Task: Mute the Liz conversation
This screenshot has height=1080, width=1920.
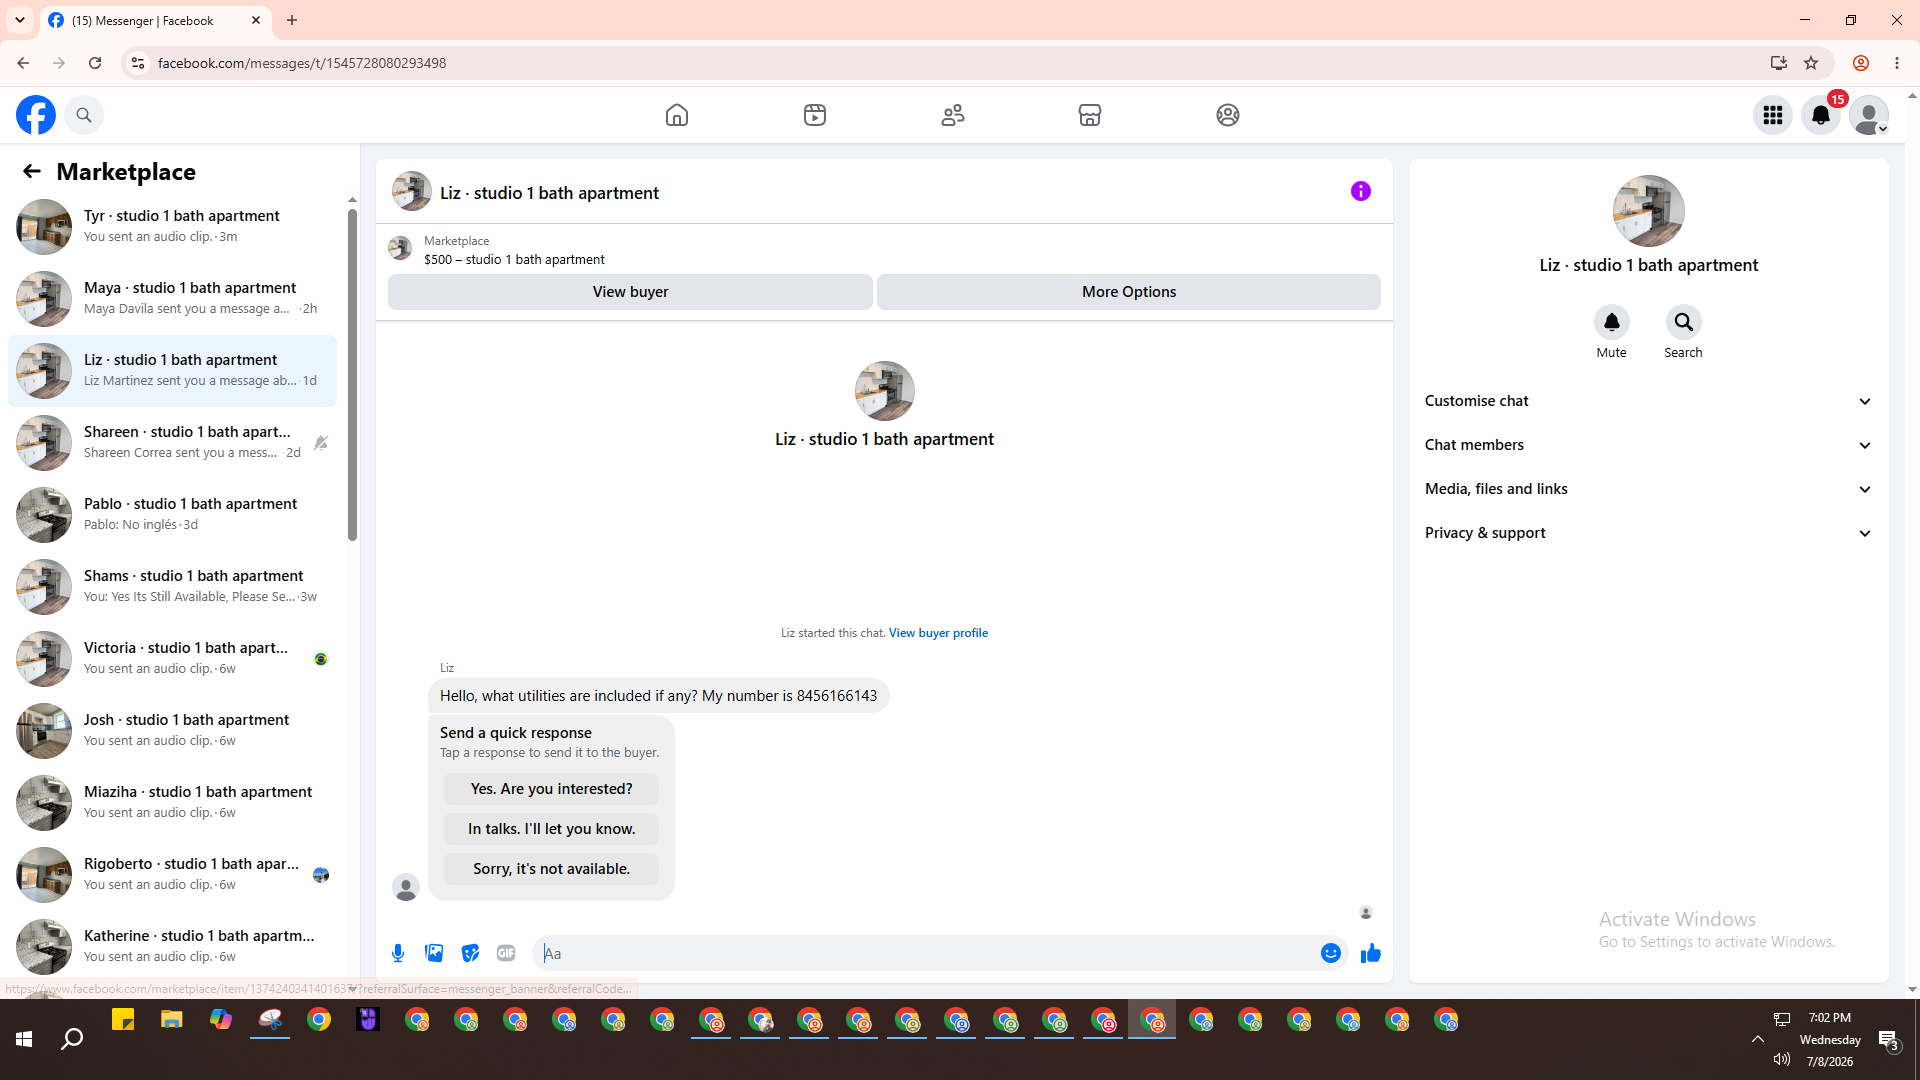Action: tap(1612, 322)
